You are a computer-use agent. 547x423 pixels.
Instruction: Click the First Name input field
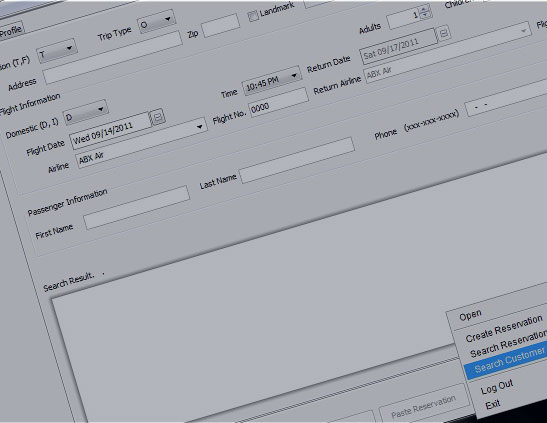(x=136, y=207)
